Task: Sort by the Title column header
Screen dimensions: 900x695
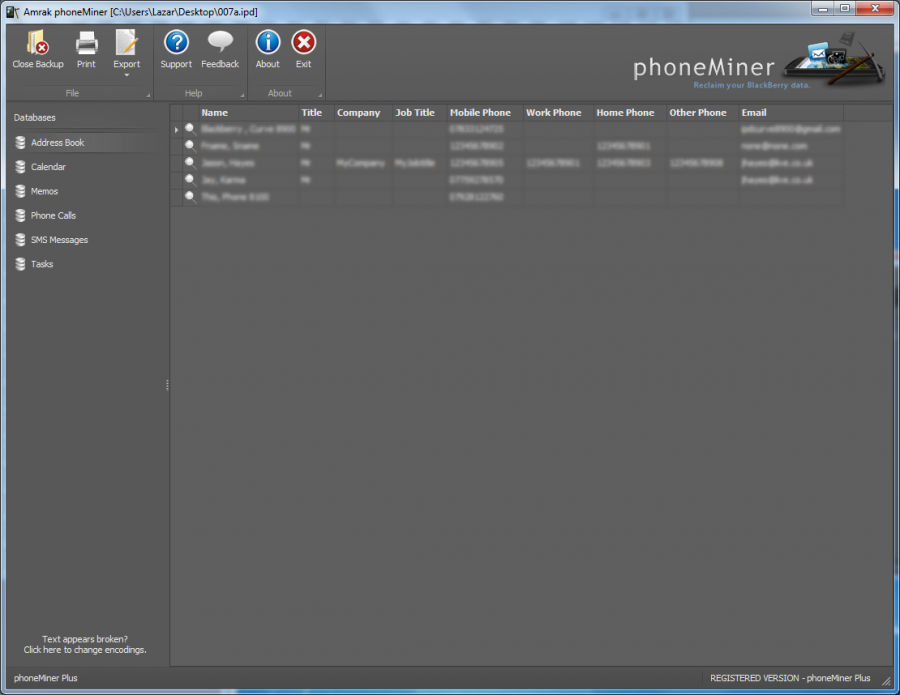Action: click(316, 112)
